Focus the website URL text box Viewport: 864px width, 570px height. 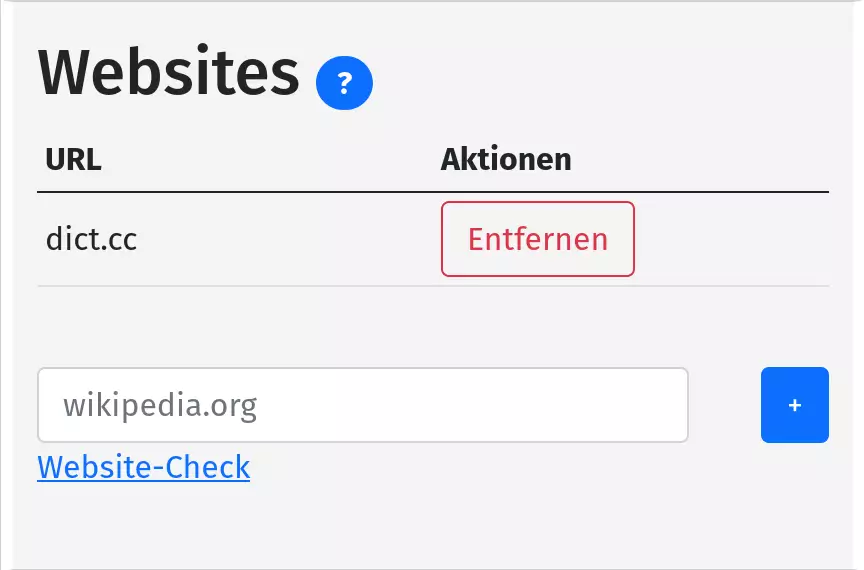(x=362, y=405)
